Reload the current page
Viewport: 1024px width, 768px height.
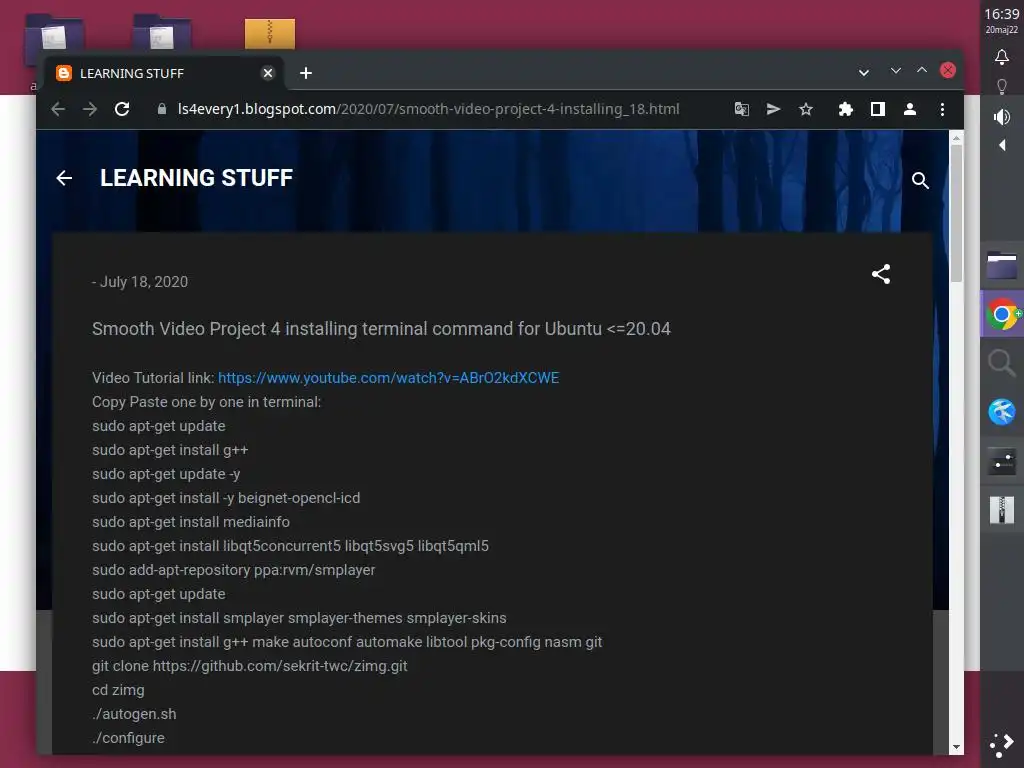click(x=122, y=109)
